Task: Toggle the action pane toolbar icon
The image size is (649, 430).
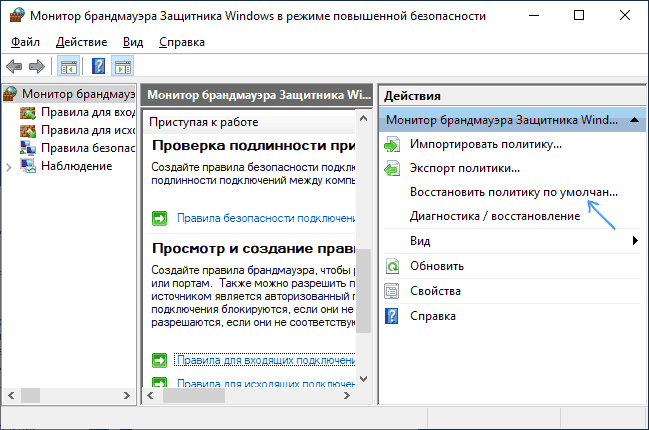Action: coord(123,67)
